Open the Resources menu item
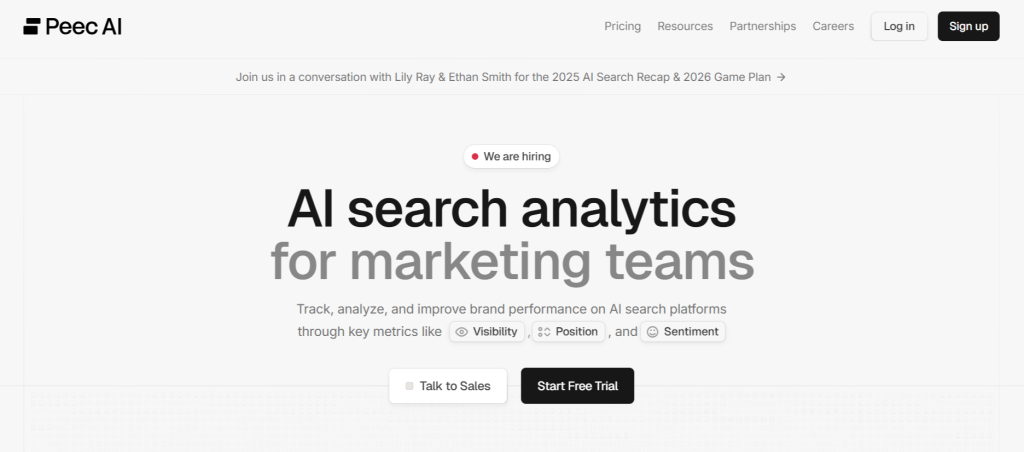 685,26
